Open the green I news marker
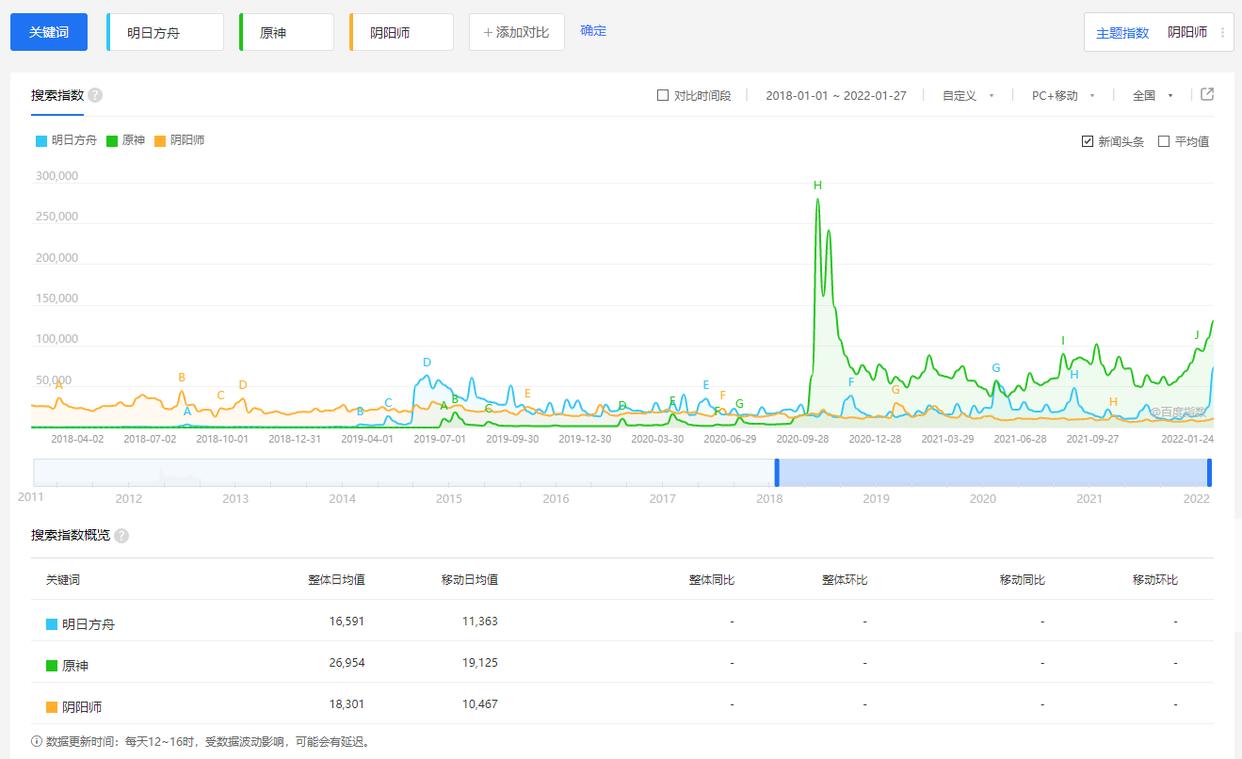This screenshot has width=1242, height=759. click(1063, 341)
